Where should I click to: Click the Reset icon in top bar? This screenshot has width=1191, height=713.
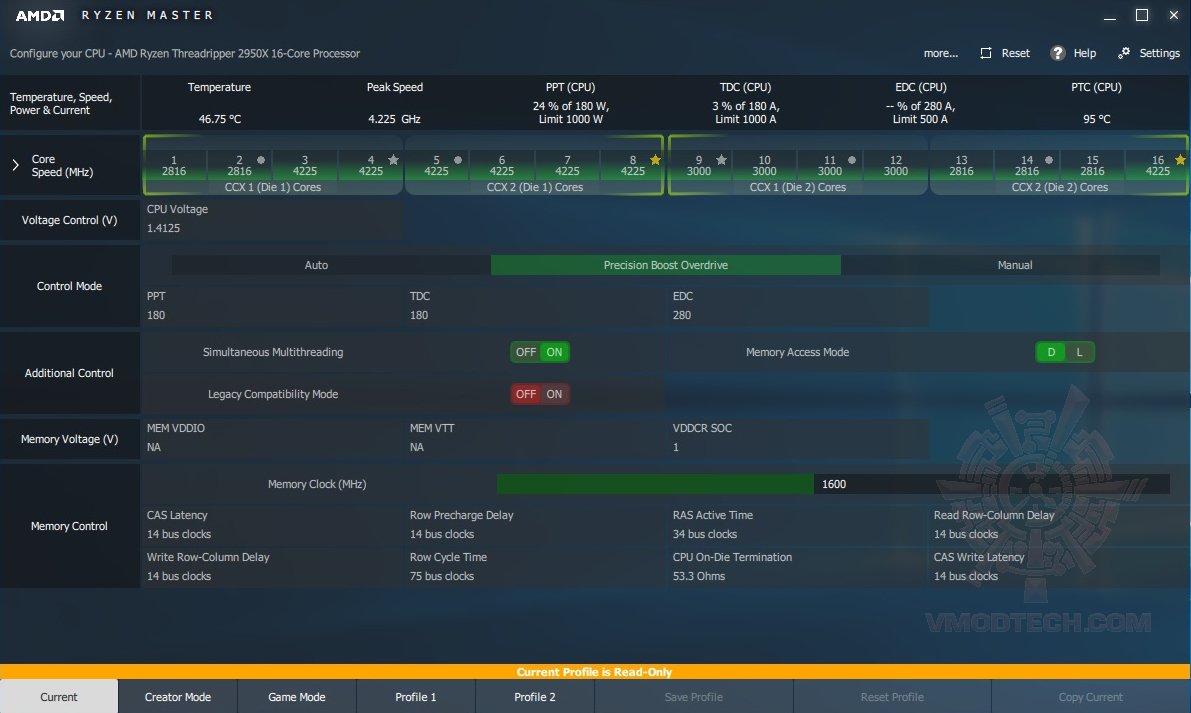pos(986,53)
